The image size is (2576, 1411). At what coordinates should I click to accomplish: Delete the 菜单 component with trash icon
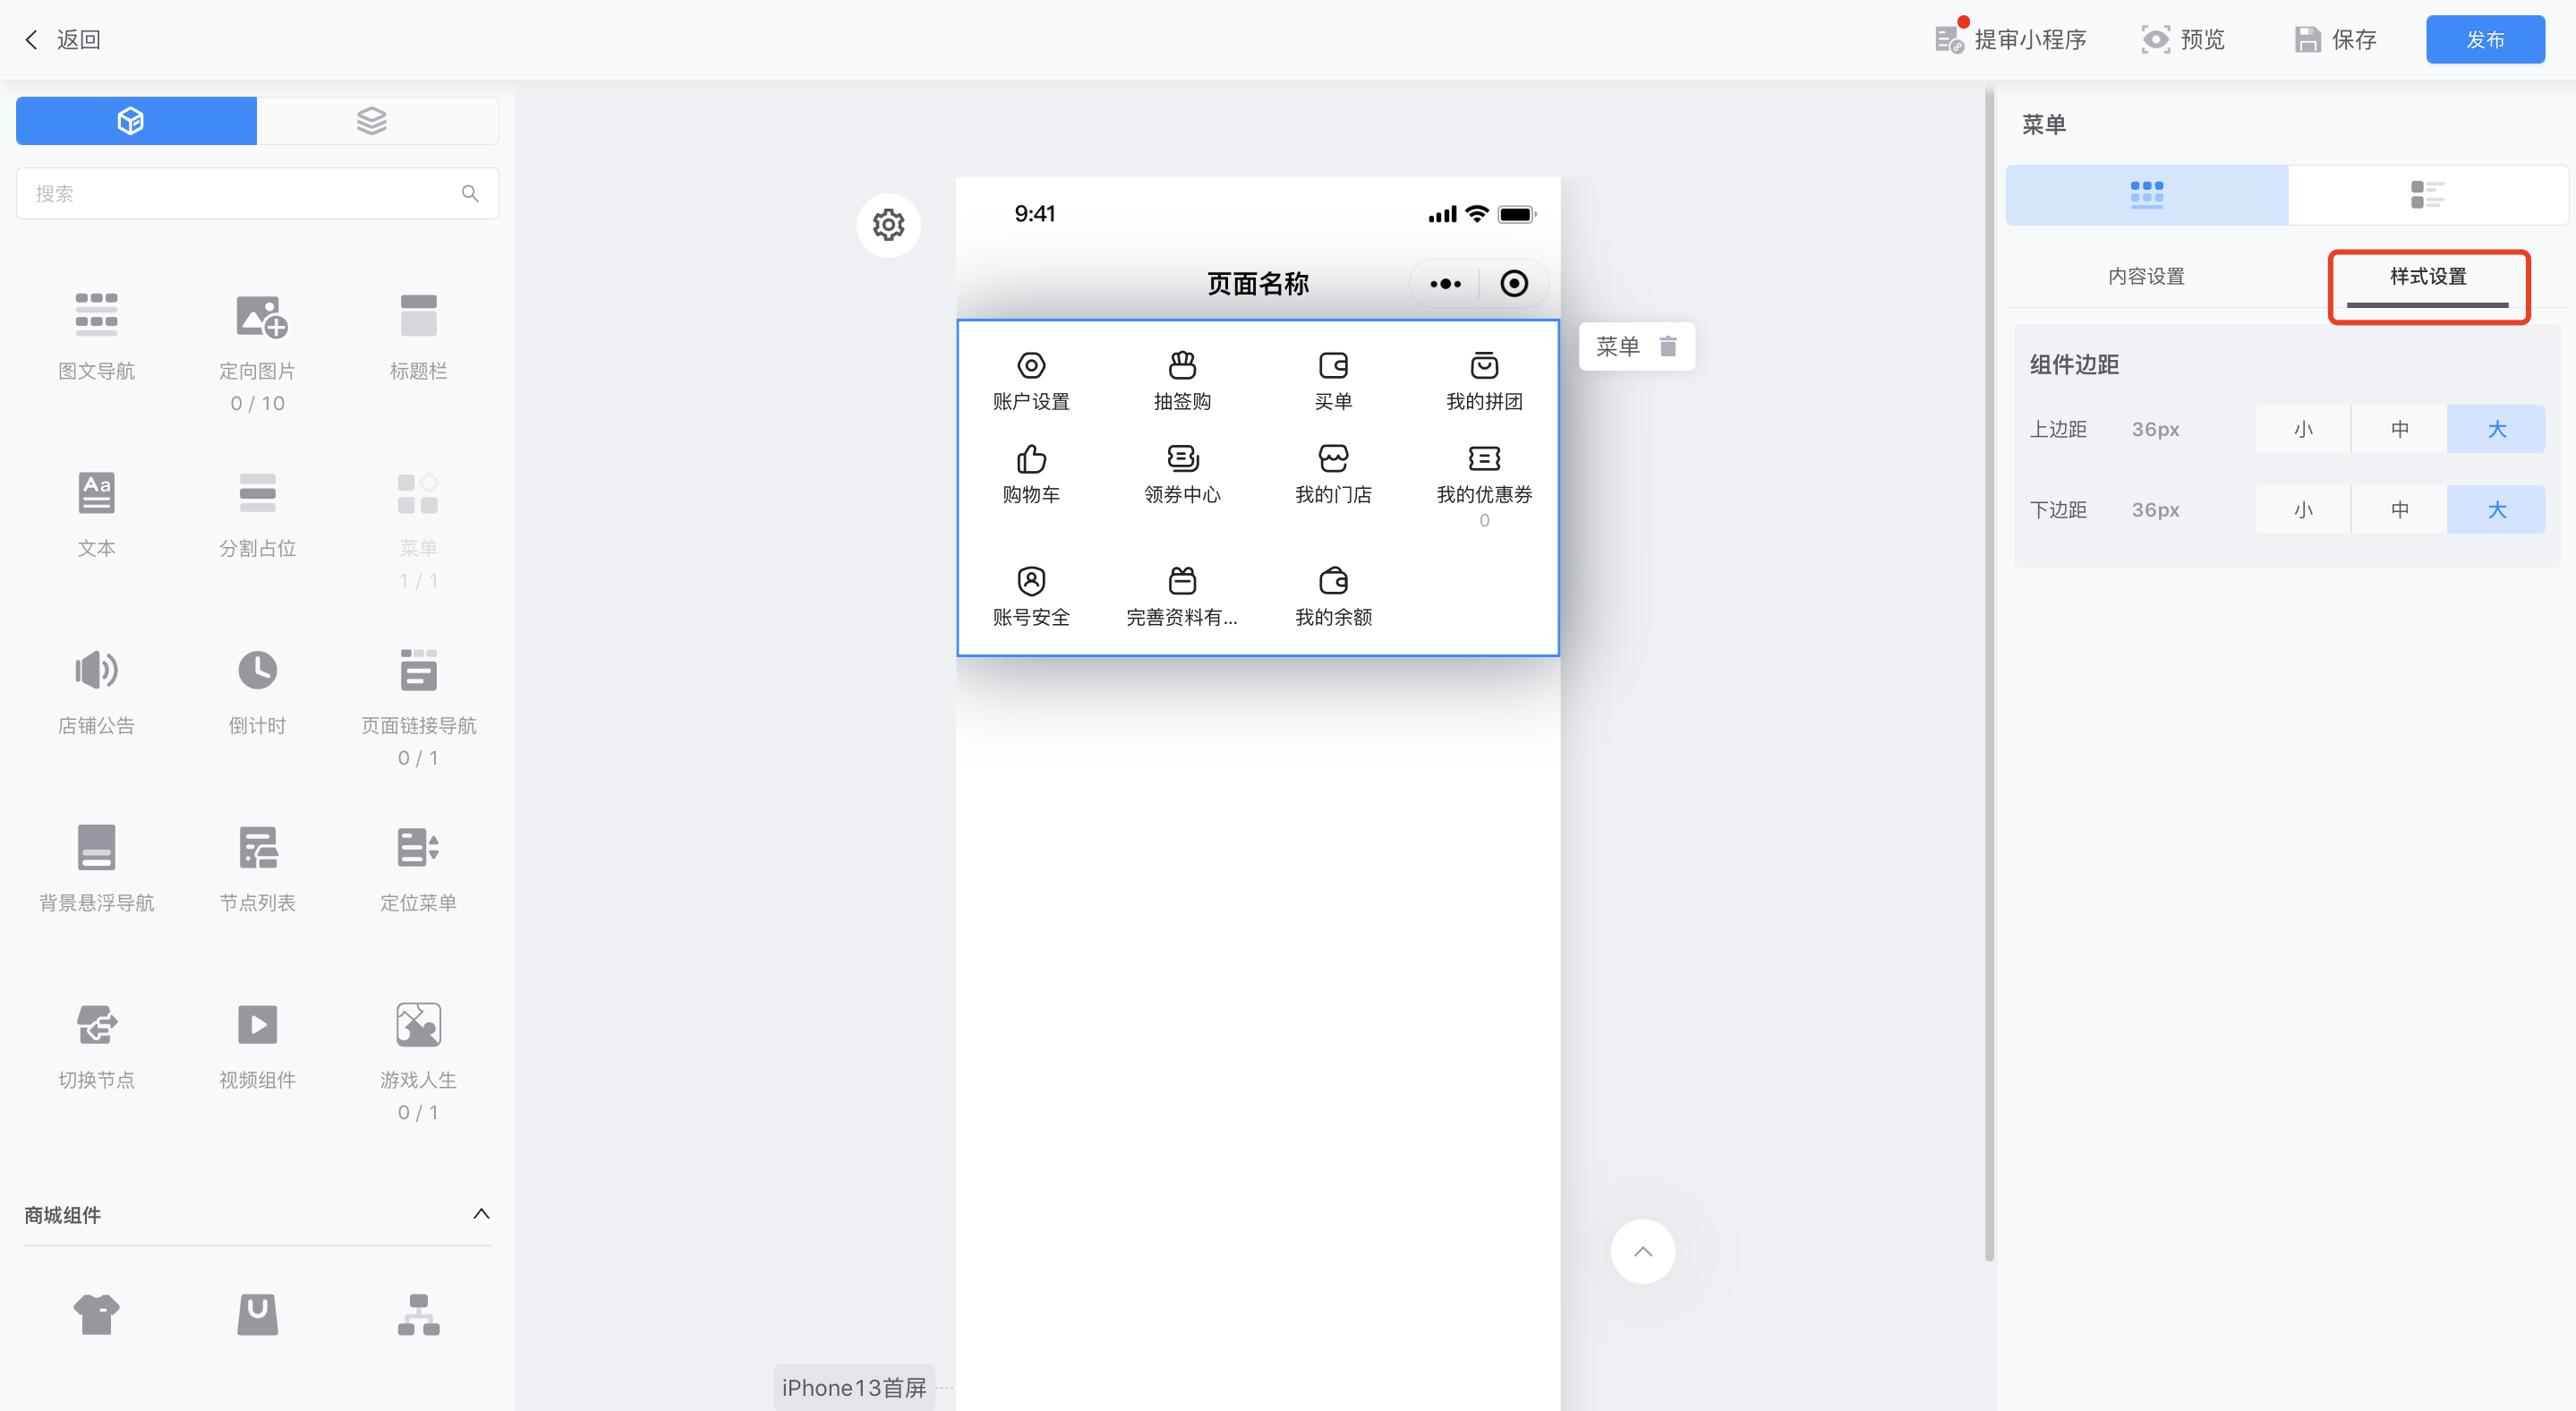1668,346
